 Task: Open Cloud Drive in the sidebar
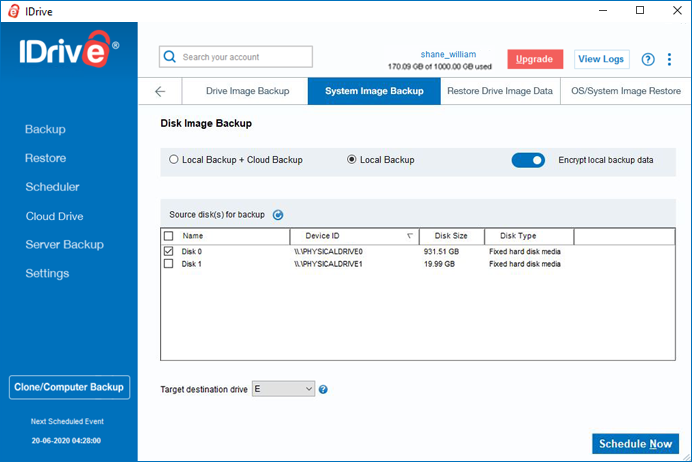coord(54,216)
